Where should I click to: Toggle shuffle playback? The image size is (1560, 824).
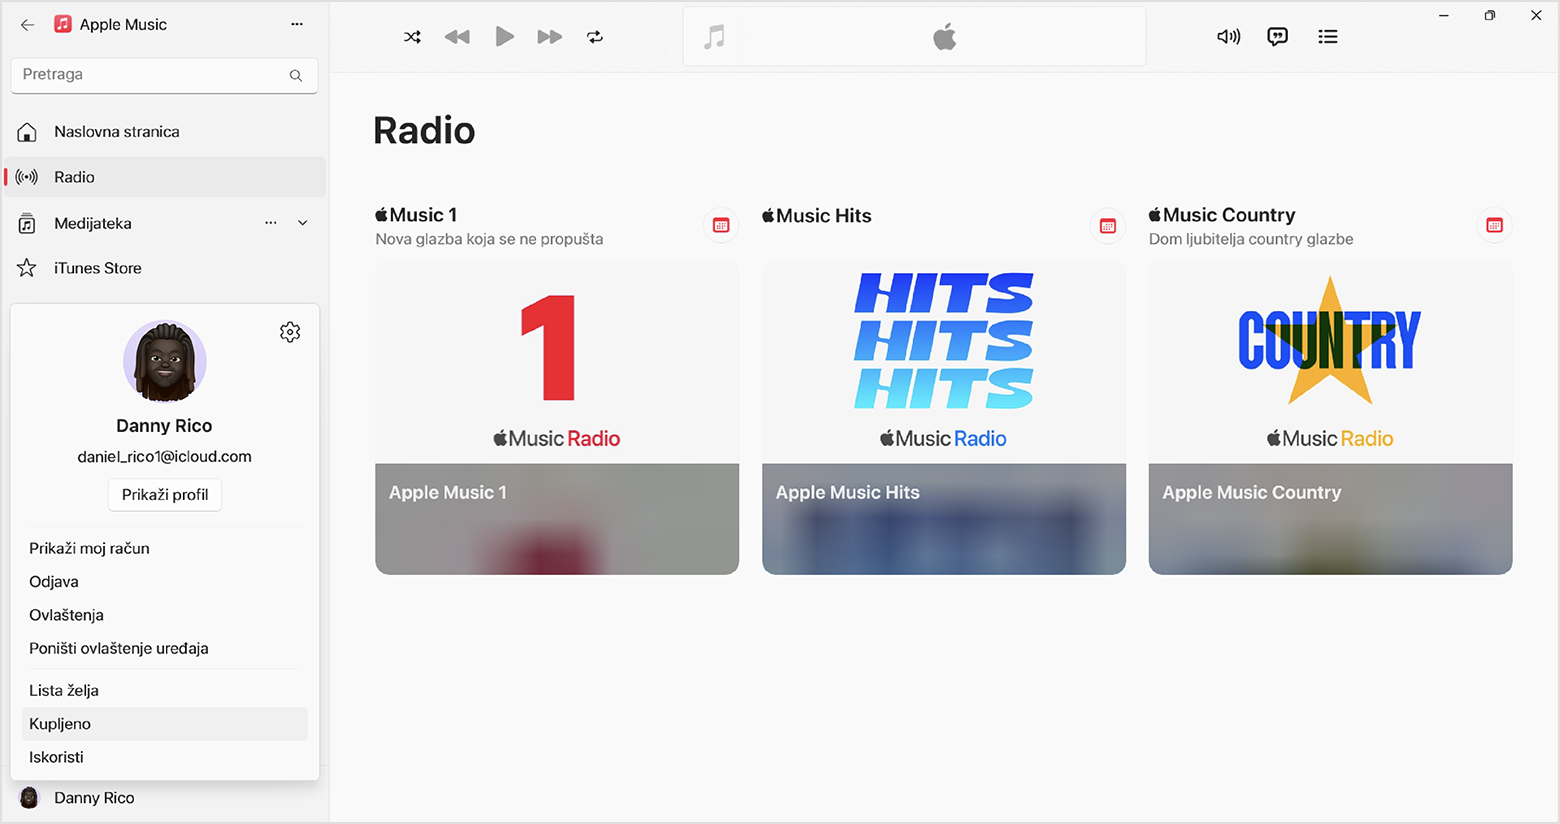point(412,36)
